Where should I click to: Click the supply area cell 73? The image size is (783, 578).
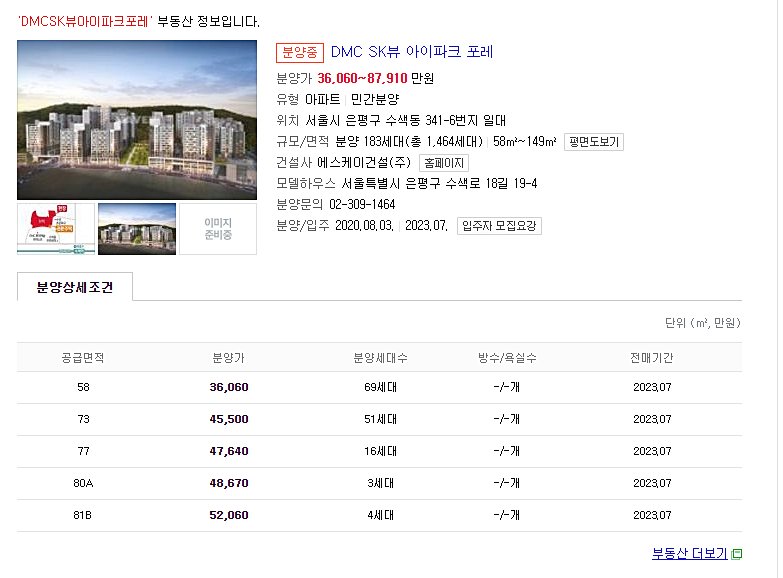point(83,419)
